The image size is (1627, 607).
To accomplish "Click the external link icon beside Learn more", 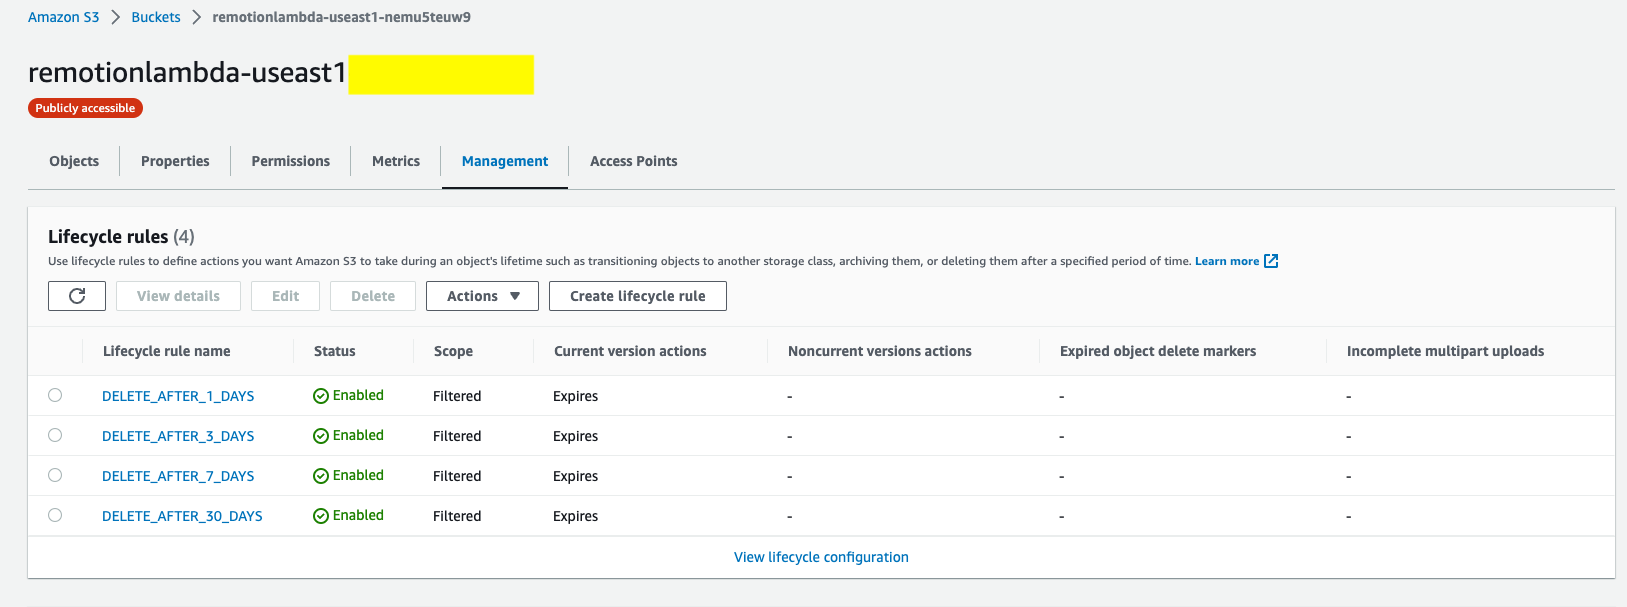I will pyautogui.click(x=1271, y=261).
